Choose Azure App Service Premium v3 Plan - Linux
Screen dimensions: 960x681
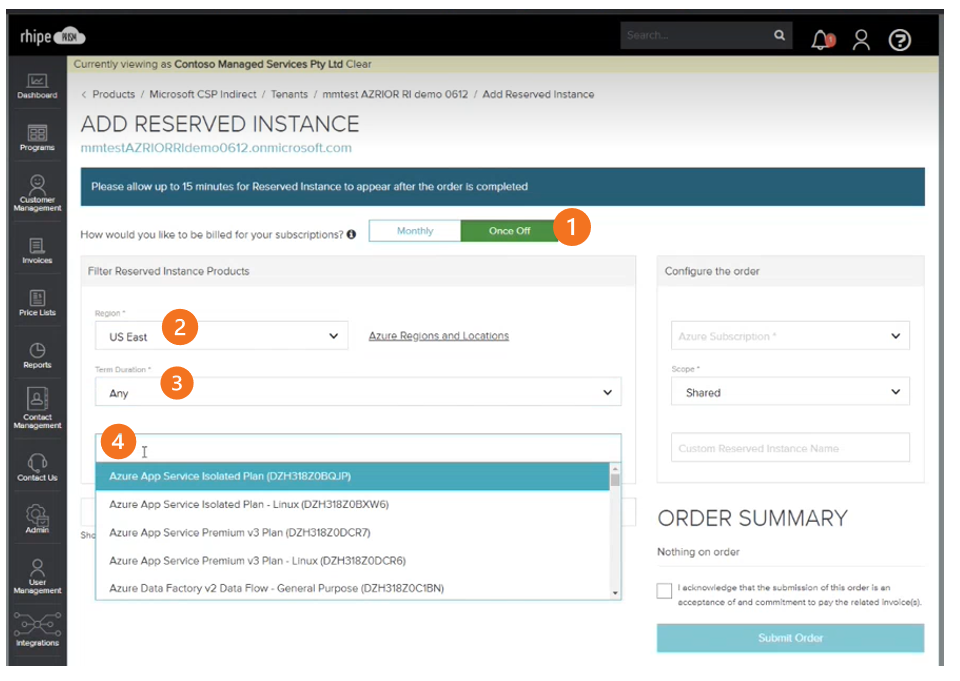(x=352, y=561)
